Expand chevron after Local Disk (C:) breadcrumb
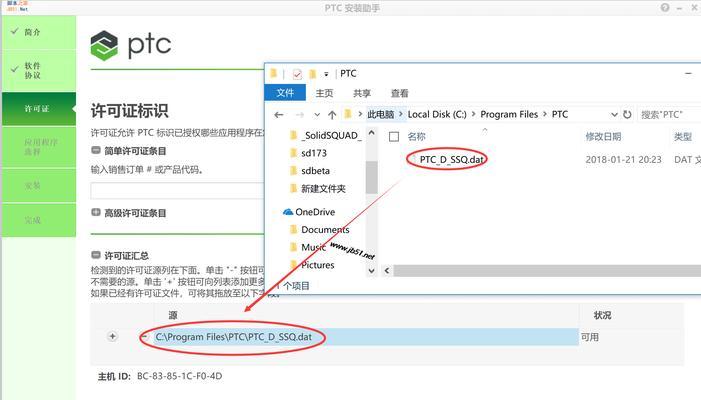 pos(473,114)
